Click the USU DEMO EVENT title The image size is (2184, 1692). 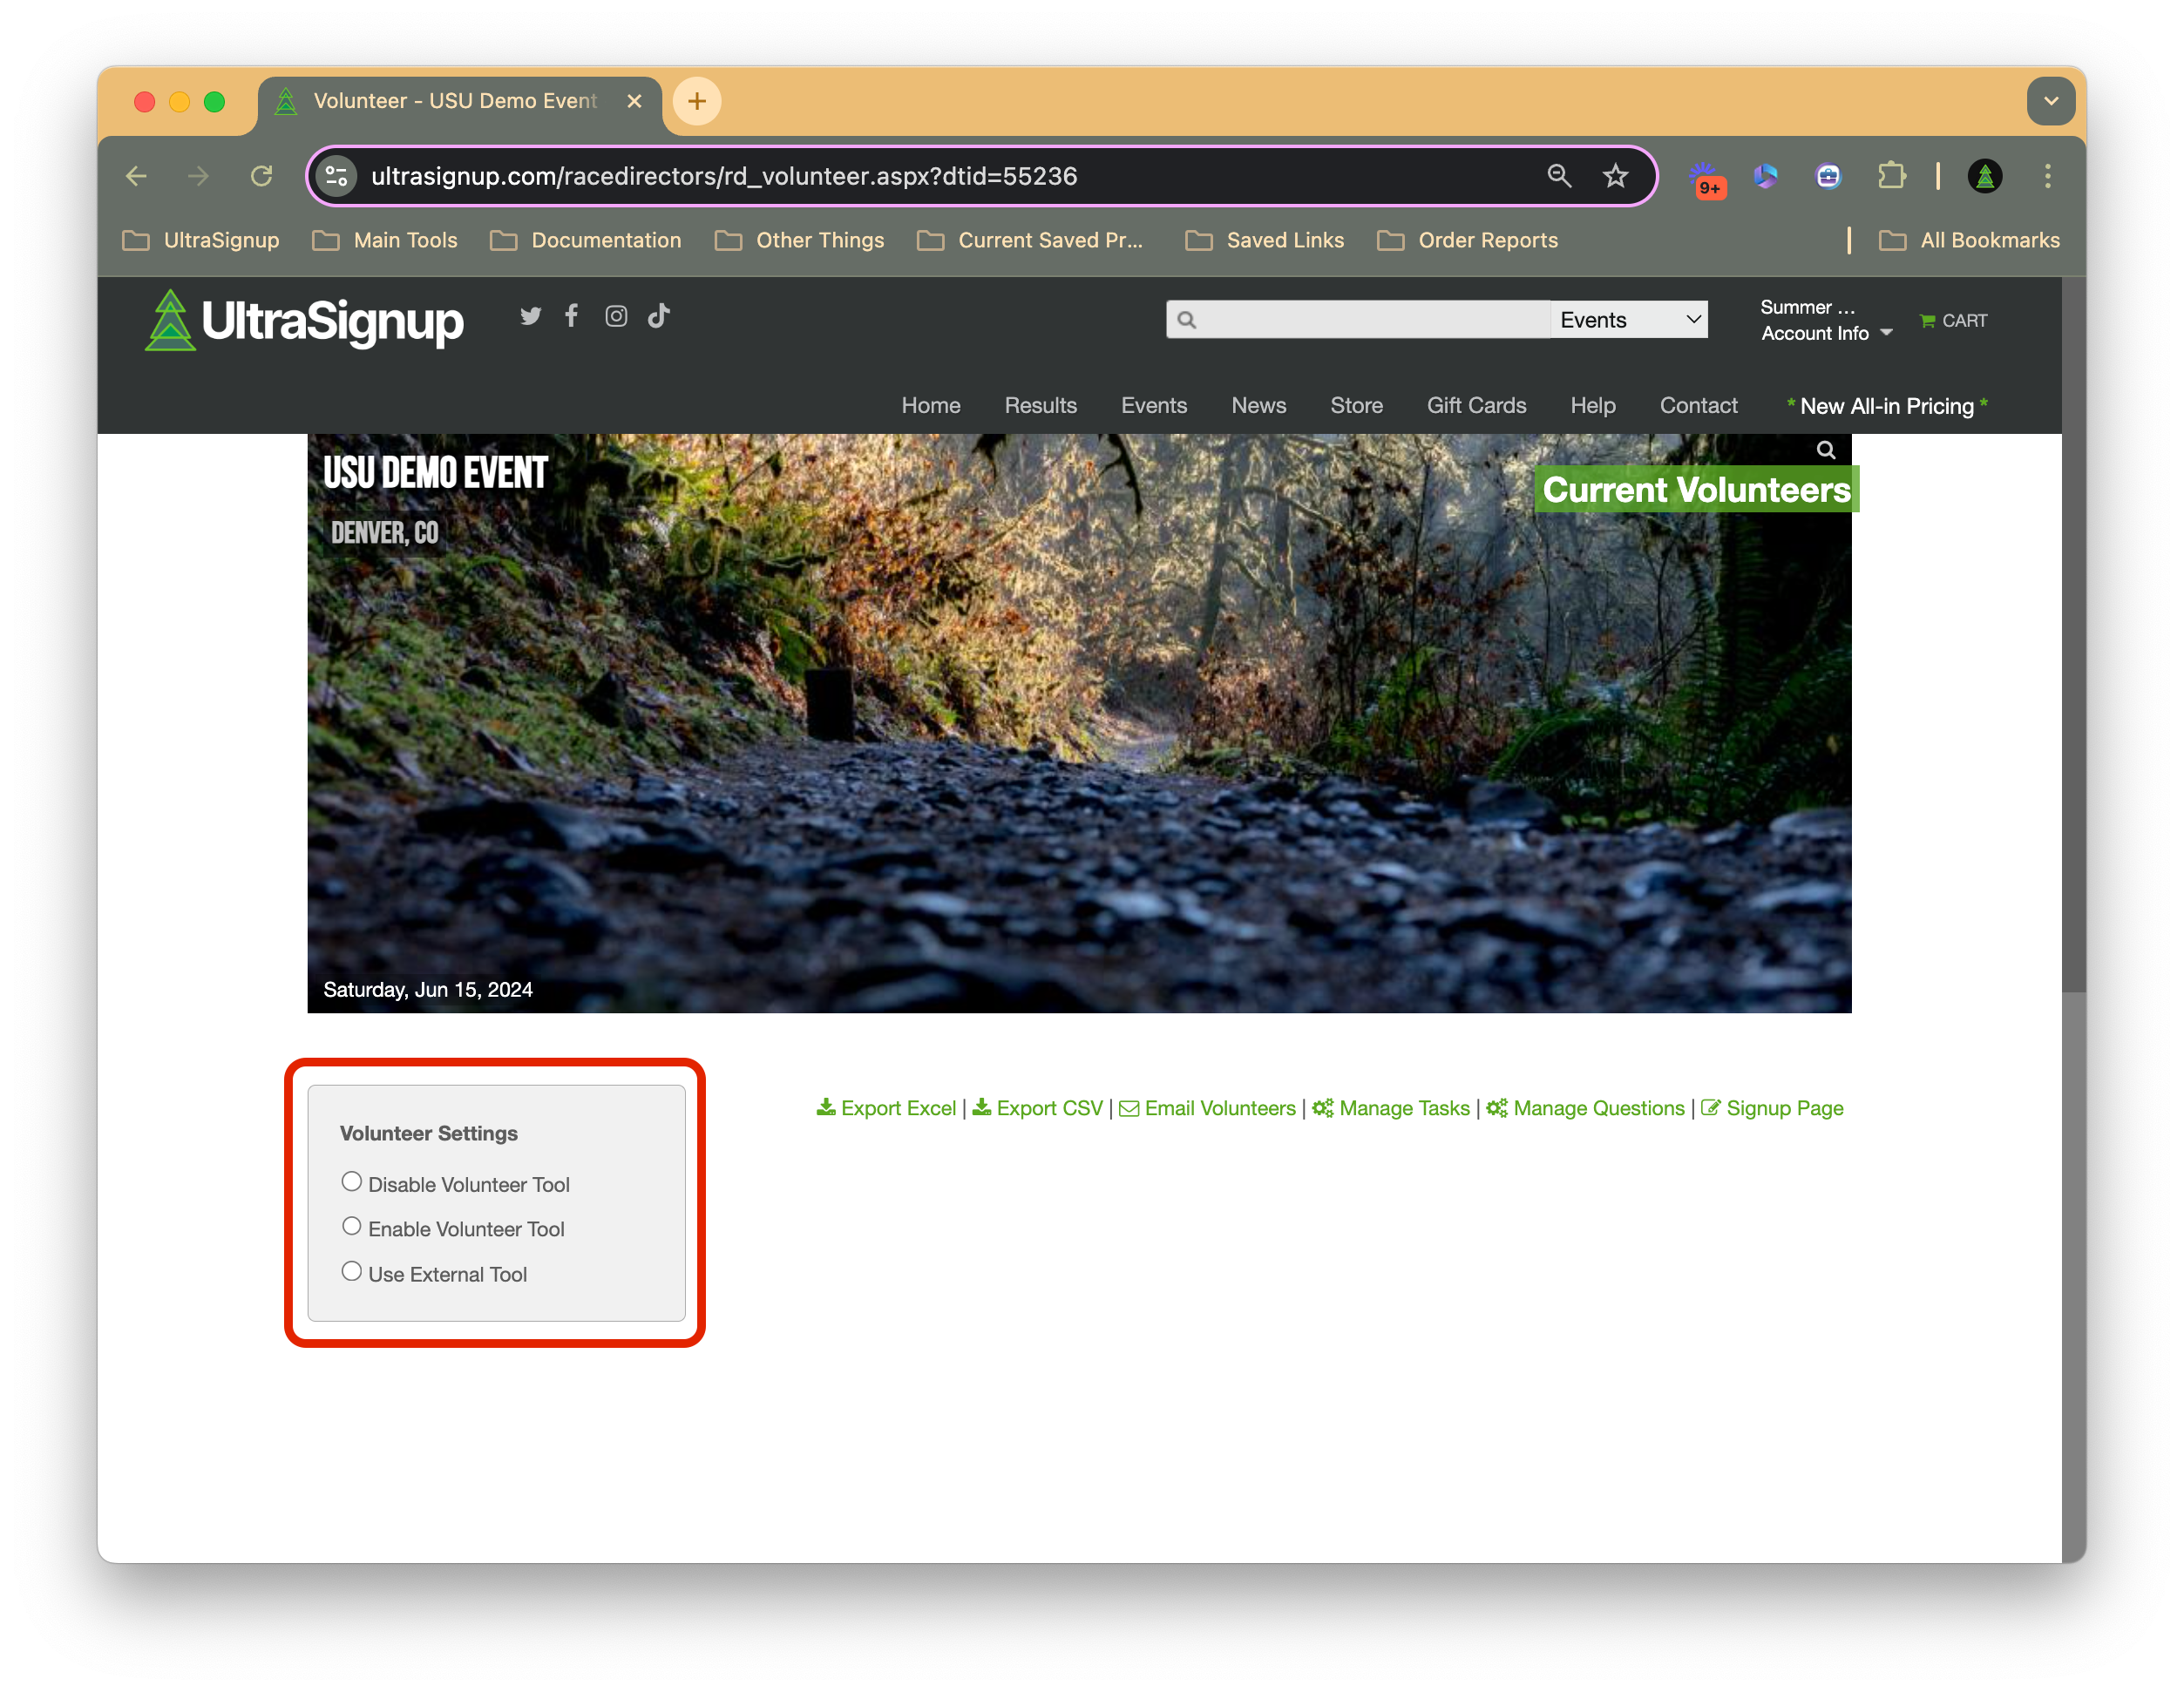[435, 472]
